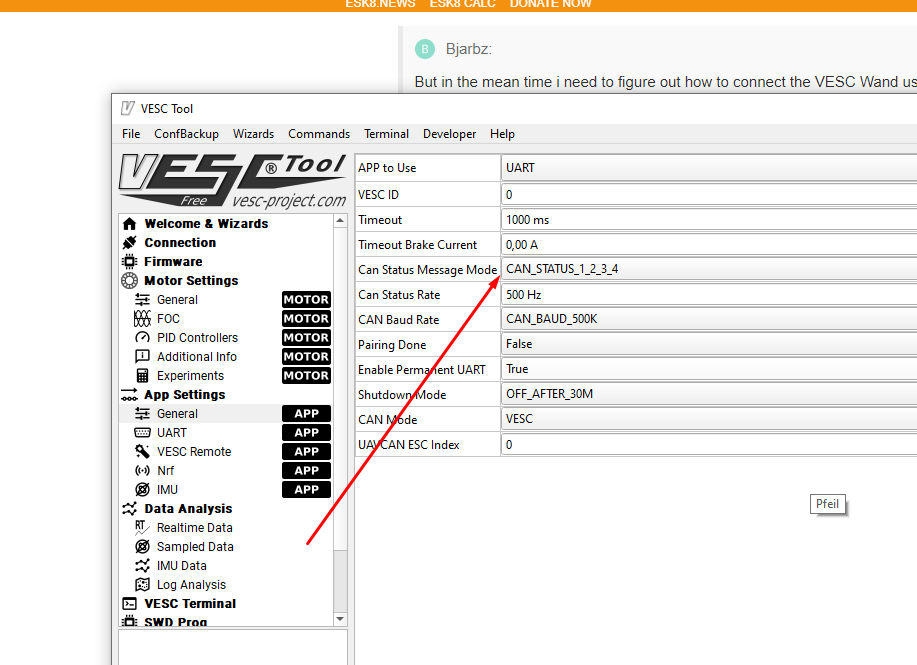This screenshot has width=917, height=665.
Task: Select the IMU app settings icon
Action: tap(144, 489)
